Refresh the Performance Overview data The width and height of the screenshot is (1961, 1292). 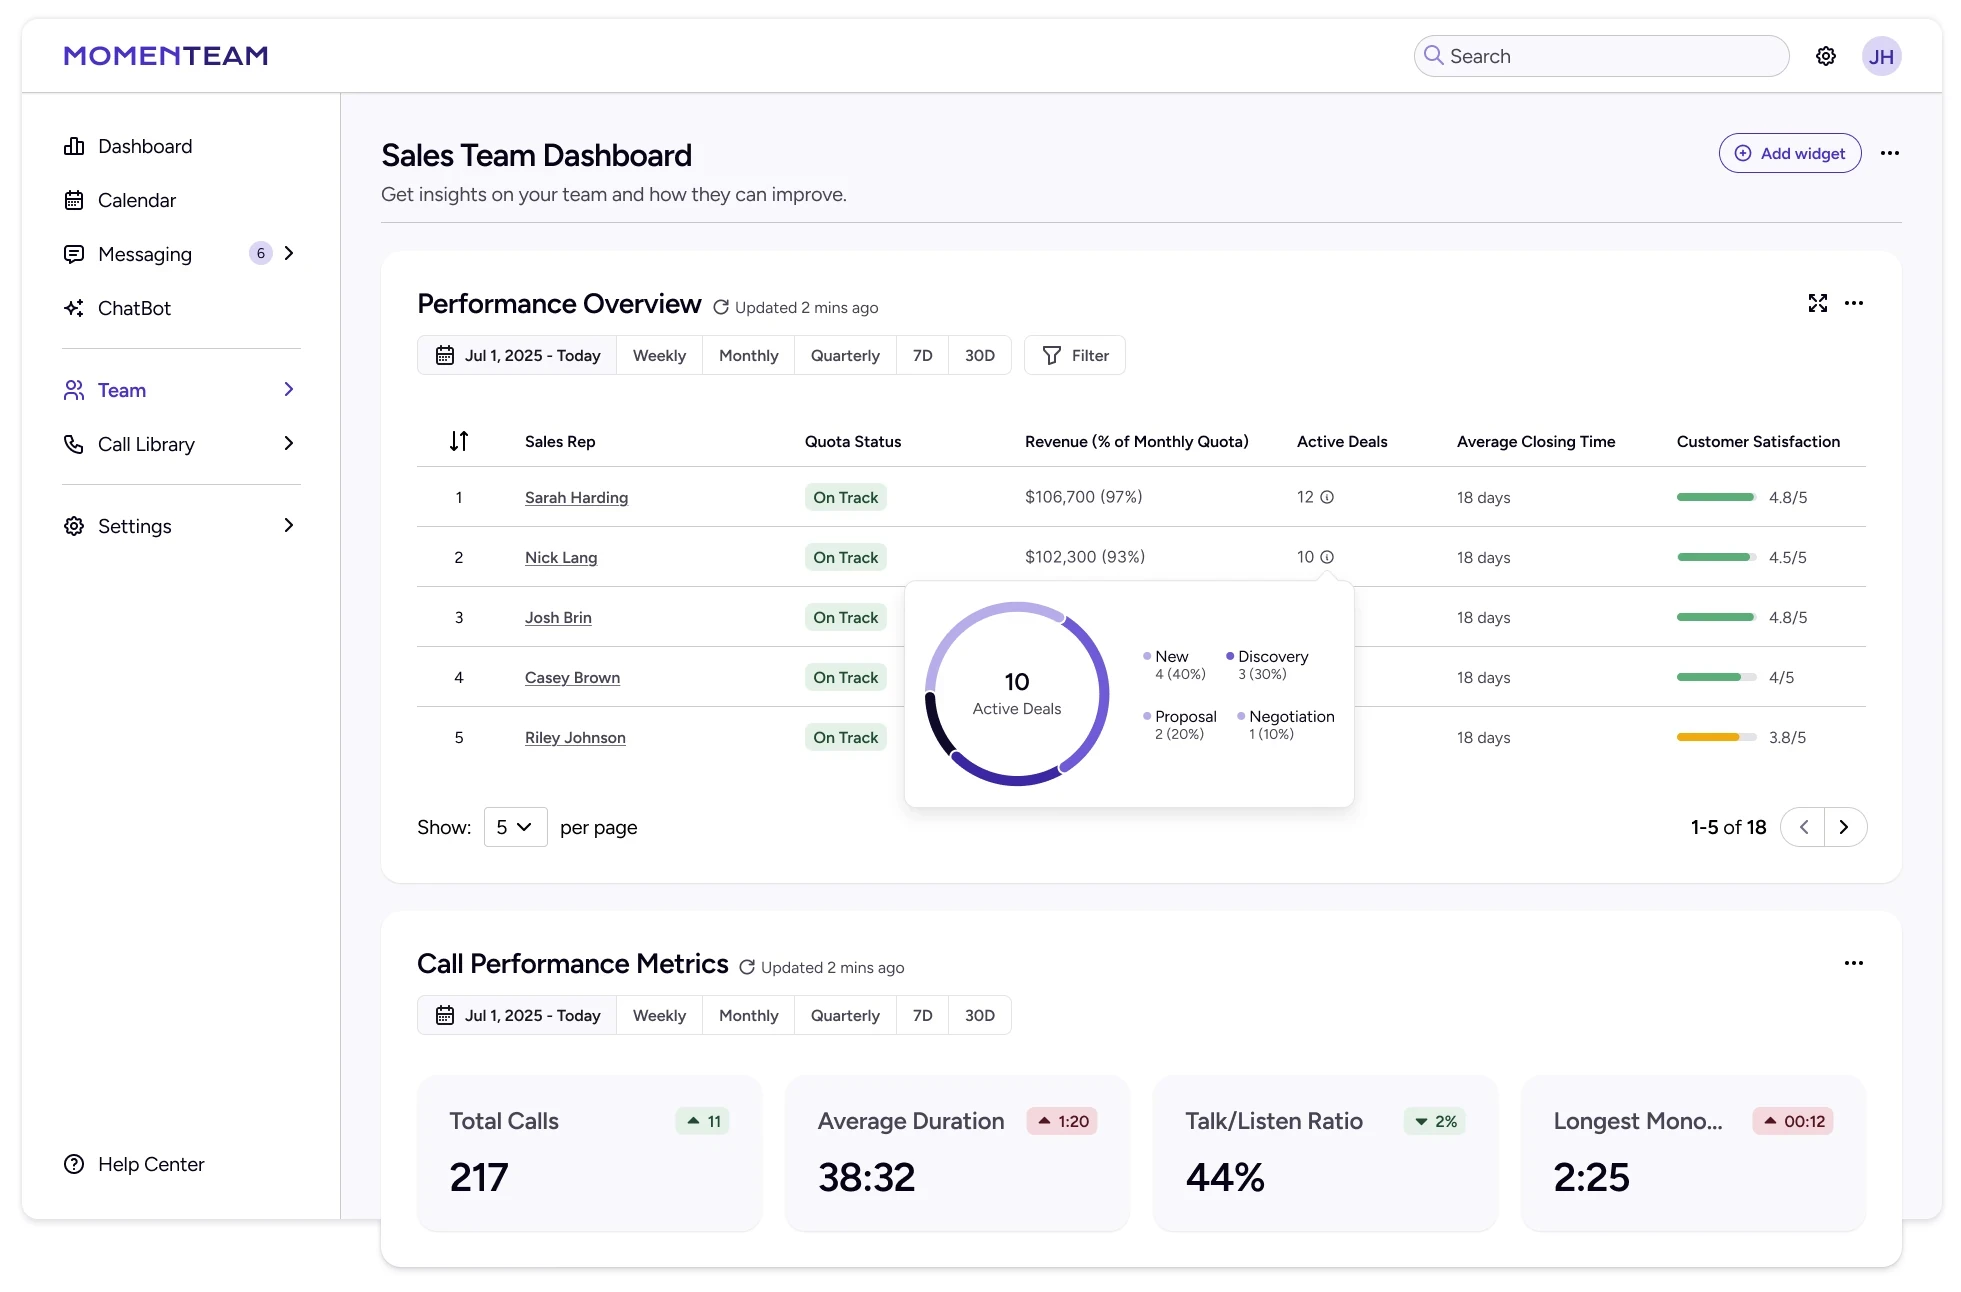coord(720,308)
